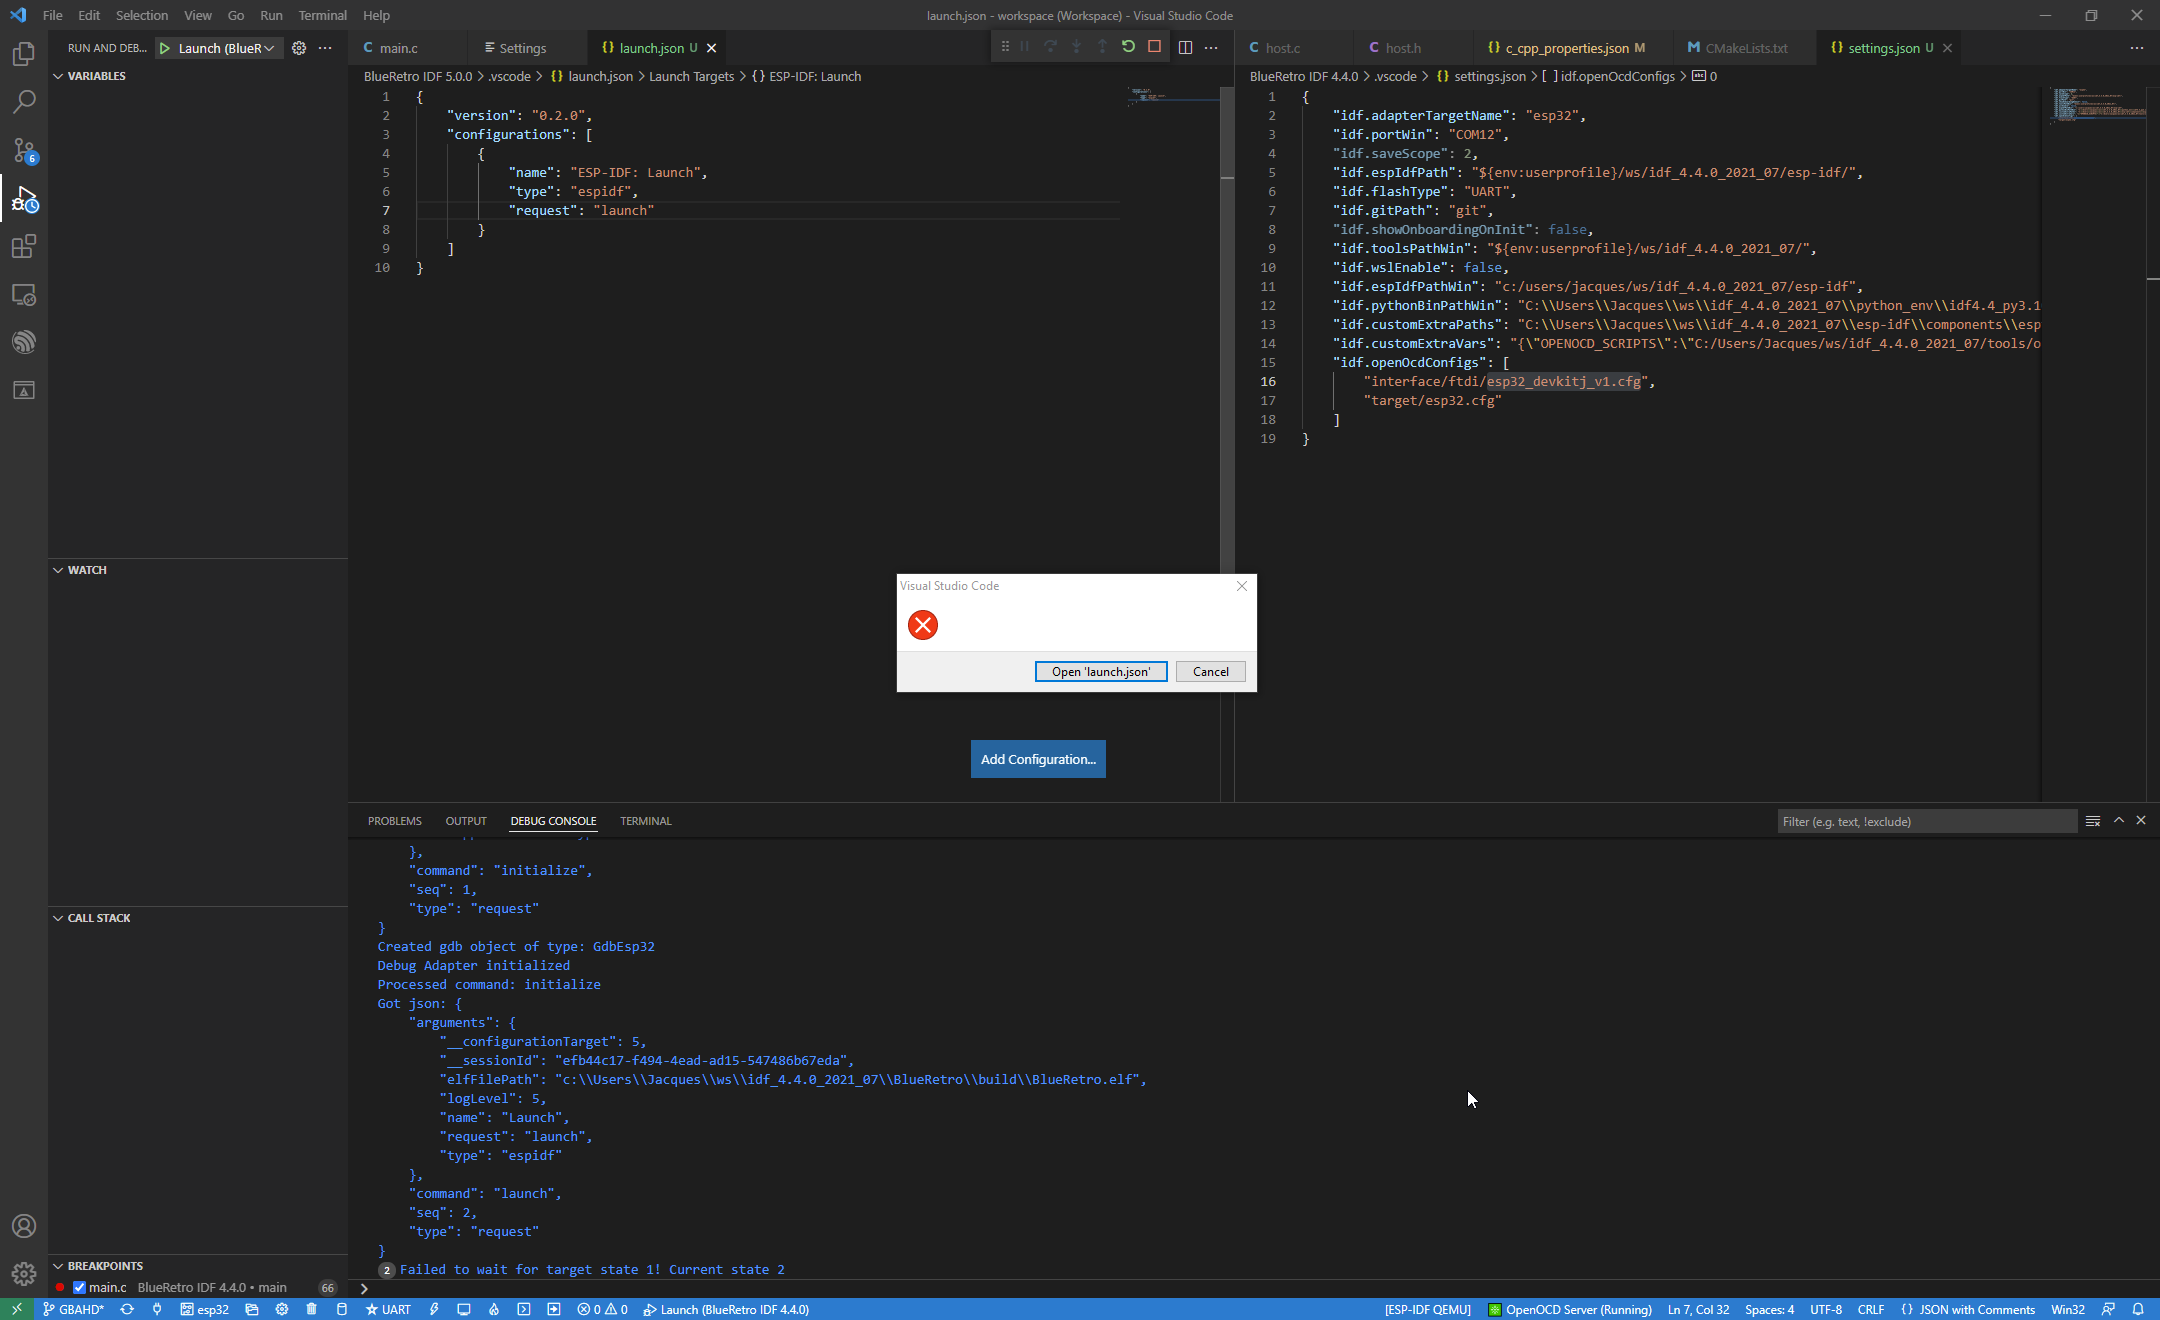Collapse the Variables section
Viewport: 2160px width, 1320px height.
(x=57, y=75)
